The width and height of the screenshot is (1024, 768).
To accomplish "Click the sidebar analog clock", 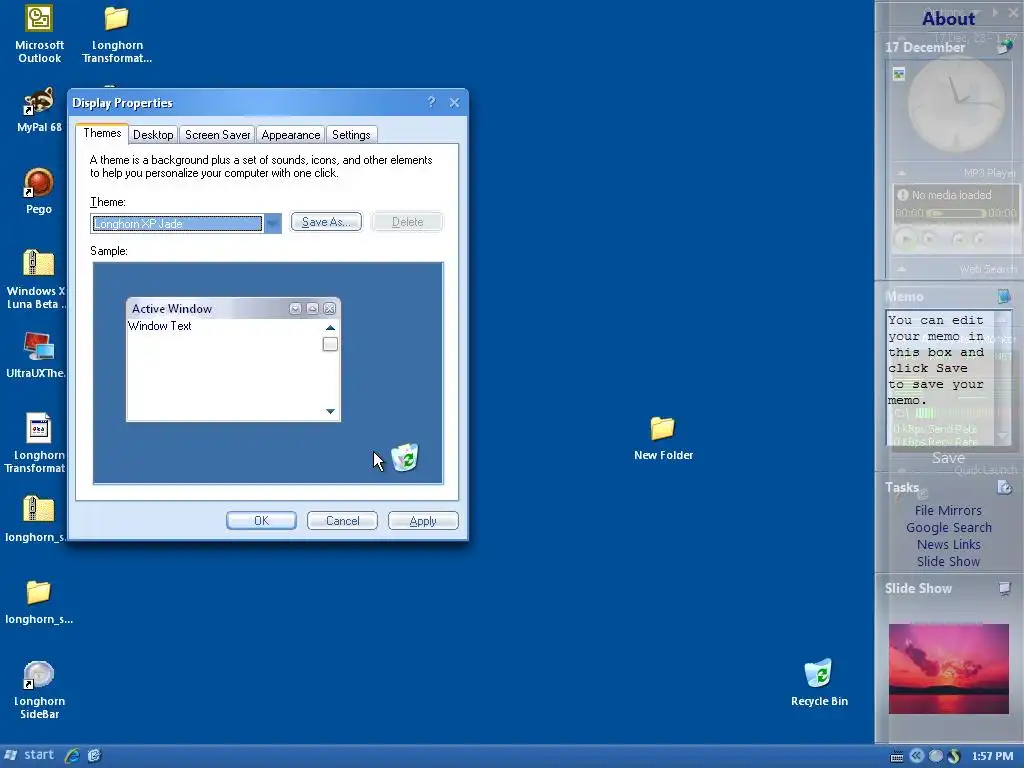I will point(956,103).
